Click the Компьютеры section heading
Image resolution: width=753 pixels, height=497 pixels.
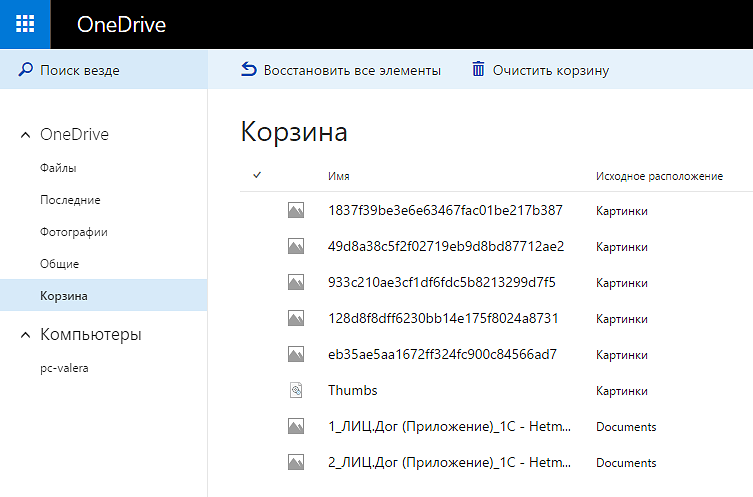(91, 334)
